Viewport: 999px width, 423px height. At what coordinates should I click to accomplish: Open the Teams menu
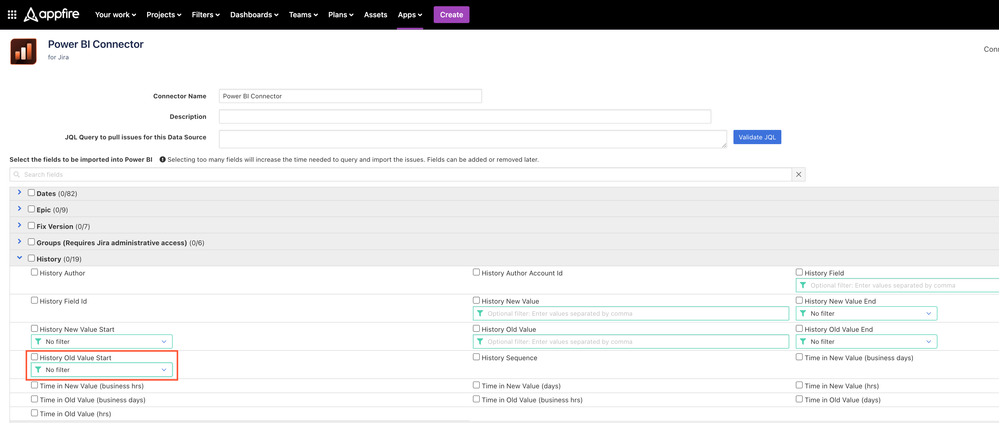(x=303, y=15)
